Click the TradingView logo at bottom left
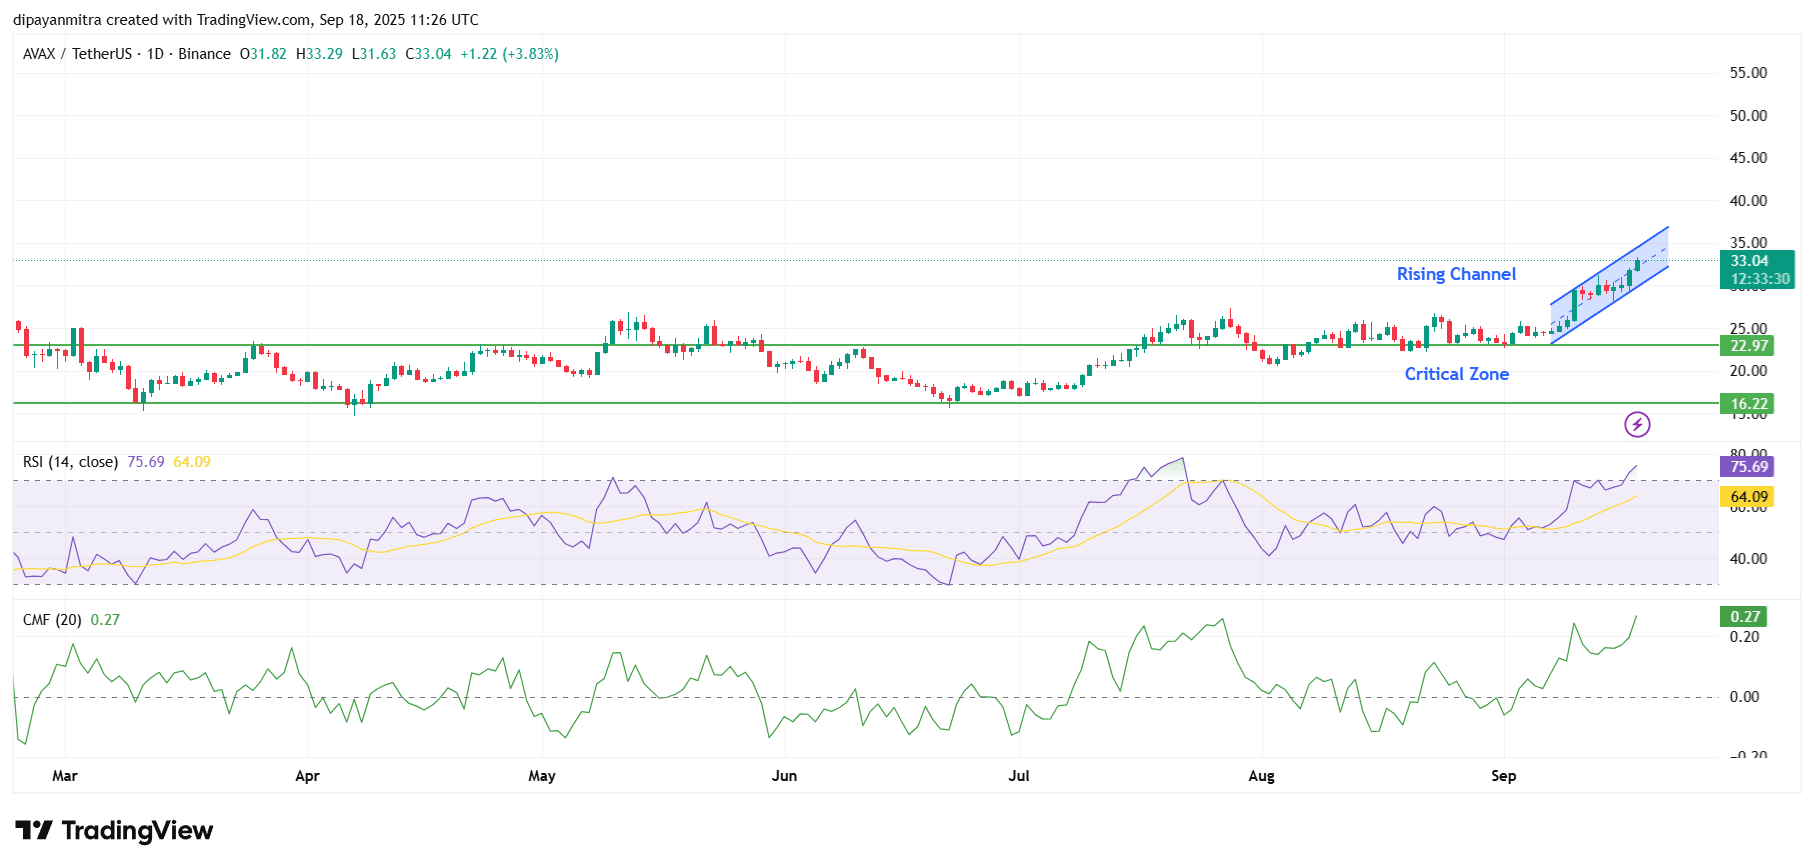Screen dimensions: 1814x868 [114, 831]
